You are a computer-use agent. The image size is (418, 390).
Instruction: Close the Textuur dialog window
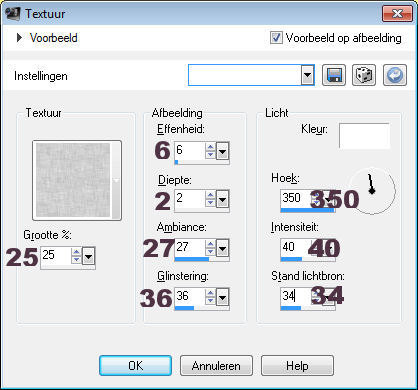[x=397, y=14]
